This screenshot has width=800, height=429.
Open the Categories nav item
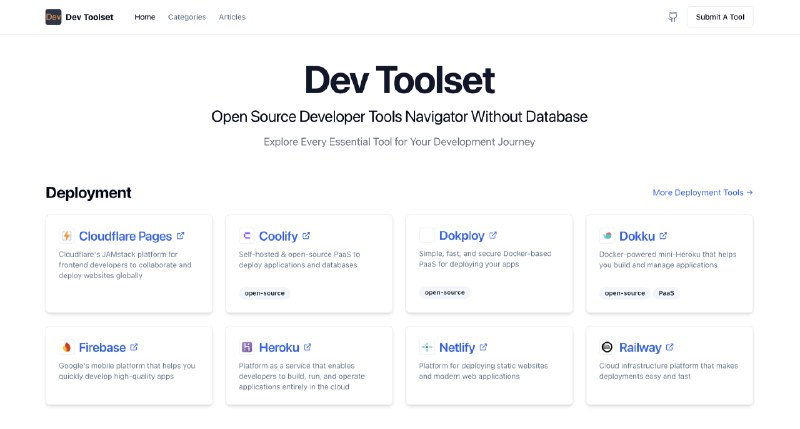(187, 17)
